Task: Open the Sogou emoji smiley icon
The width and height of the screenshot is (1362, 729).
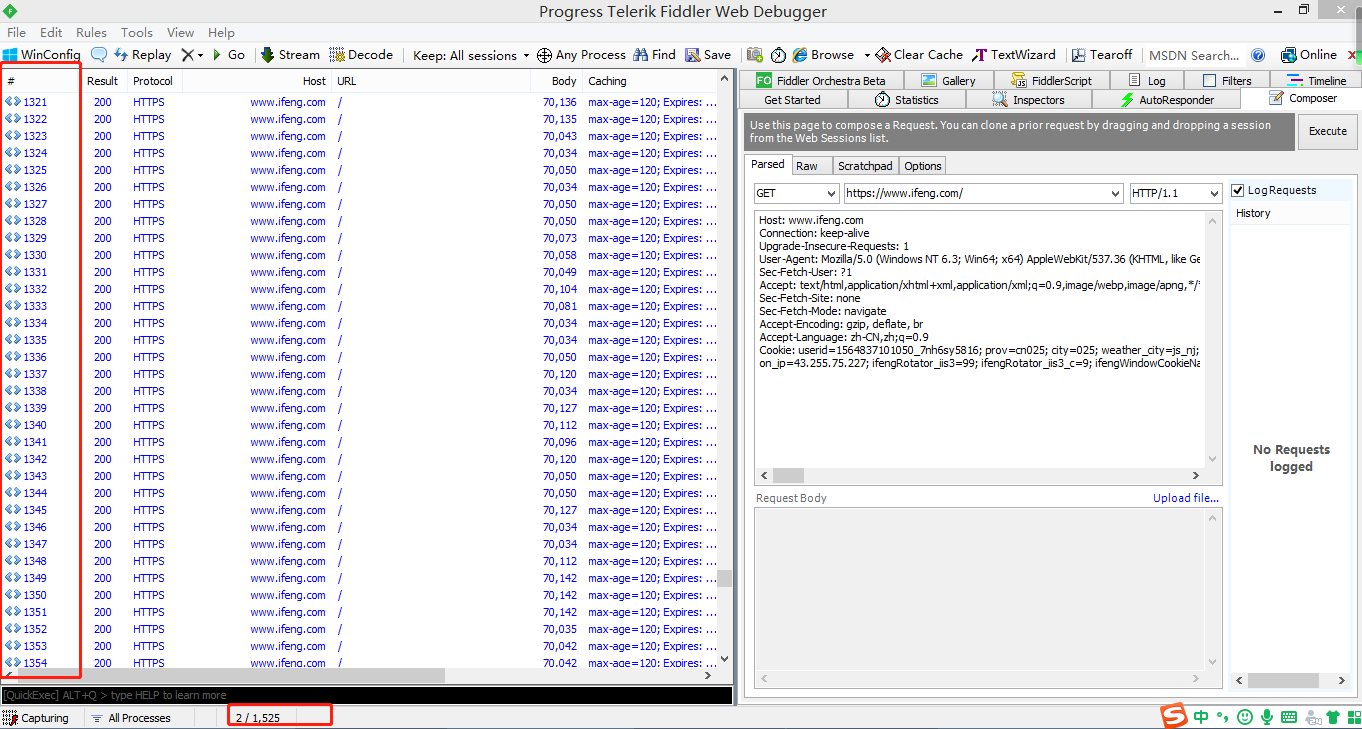Action: coord(1245,716)
